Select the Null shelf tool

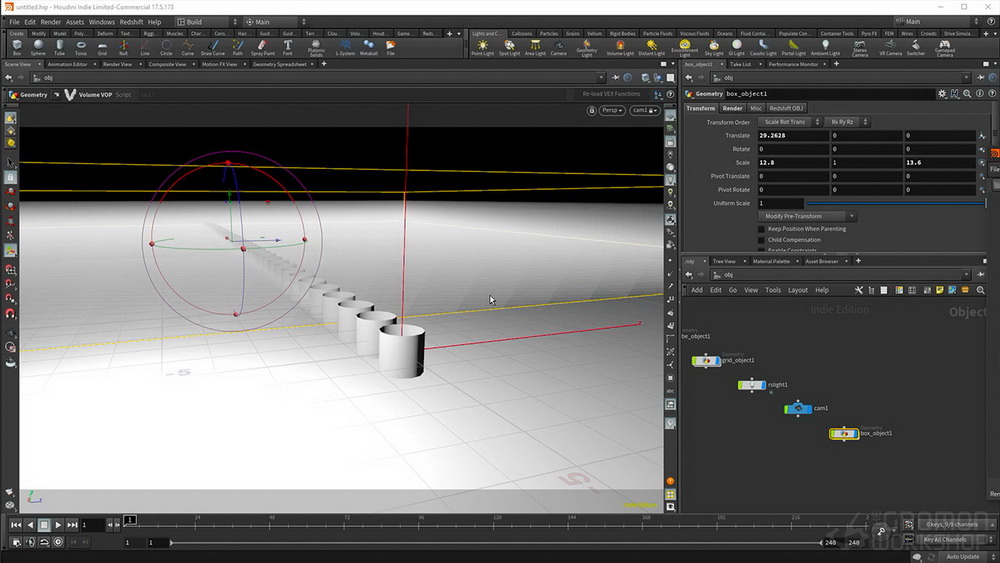123,48
